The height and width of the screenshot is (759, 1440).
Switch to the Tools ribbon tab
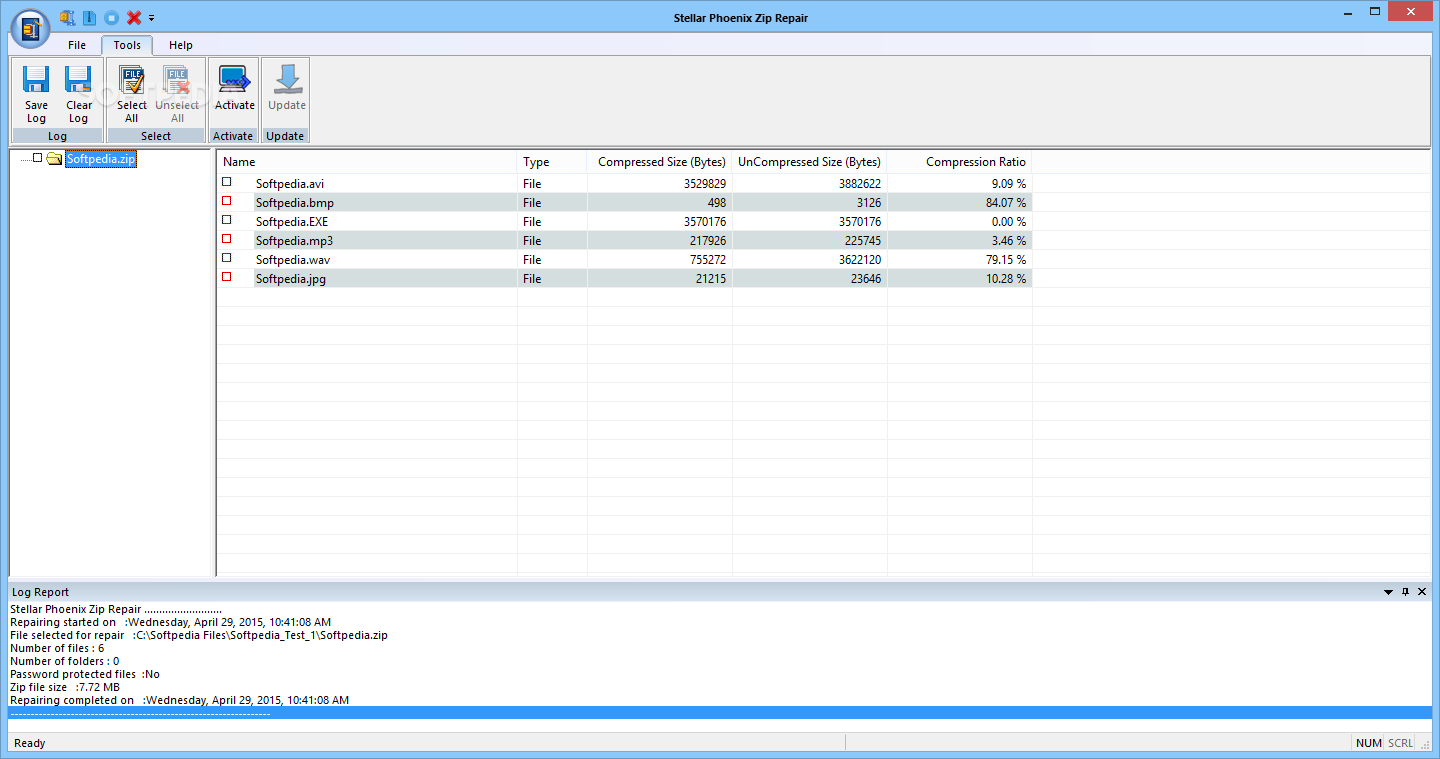(127, 45)
